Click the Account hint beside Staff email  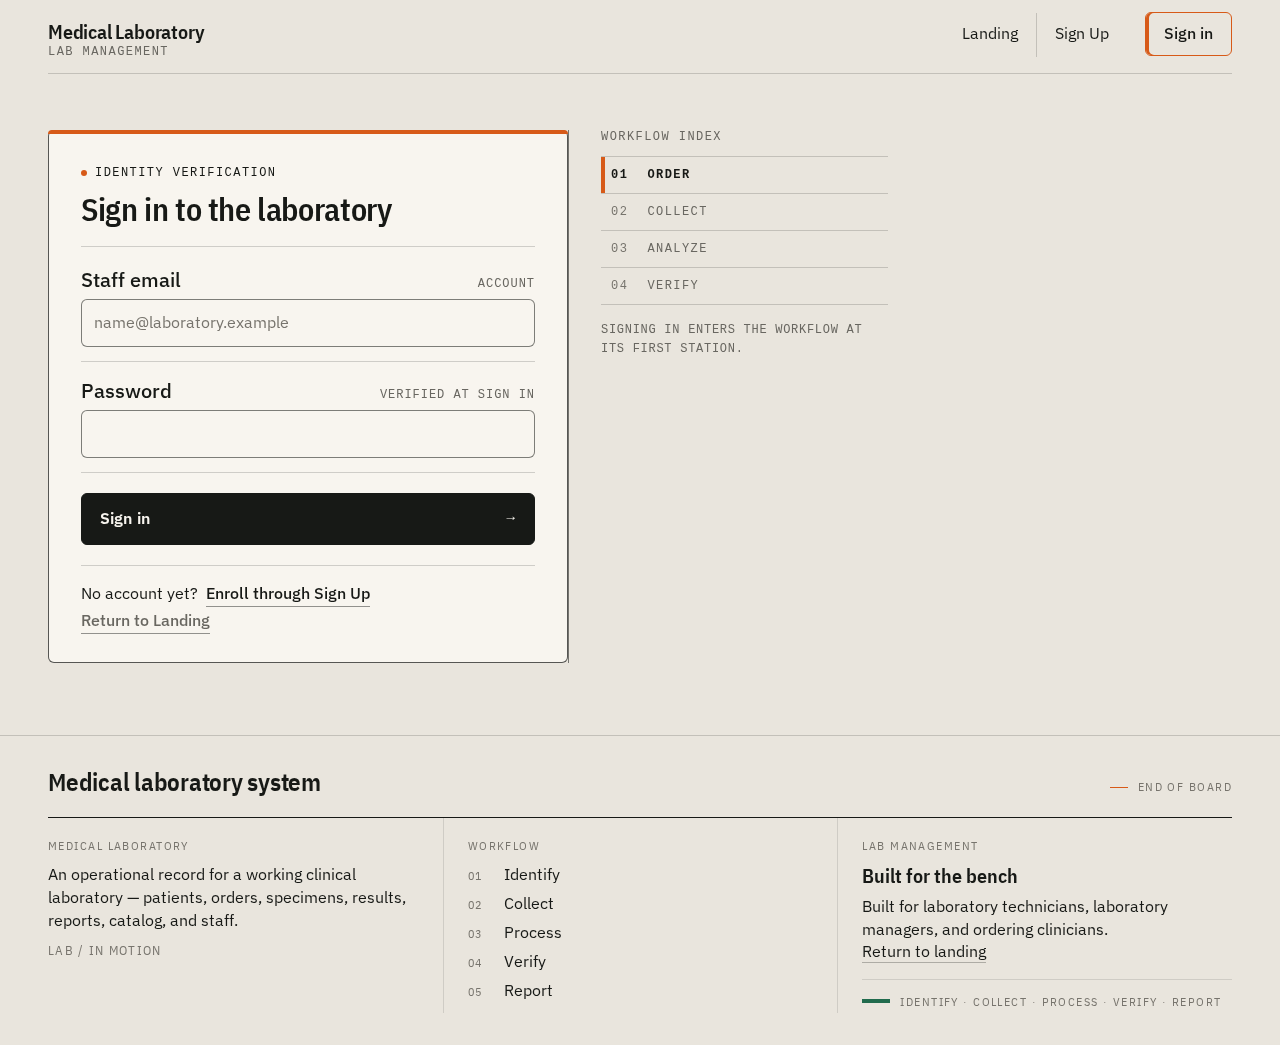506,283
